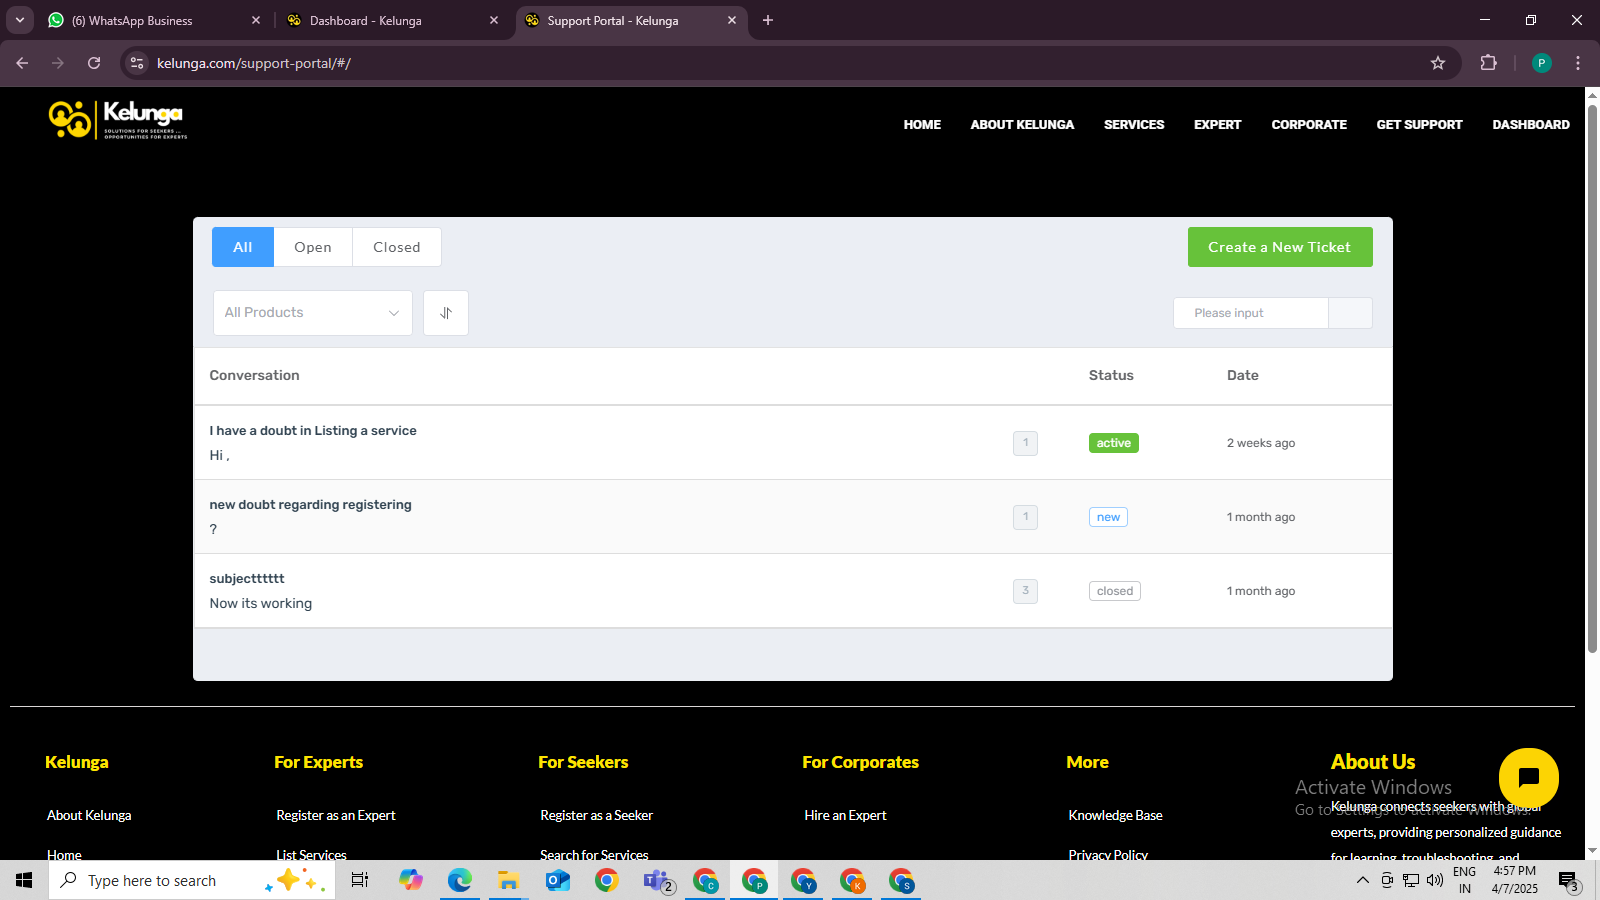Click the Date column header

coord(1243,375)
